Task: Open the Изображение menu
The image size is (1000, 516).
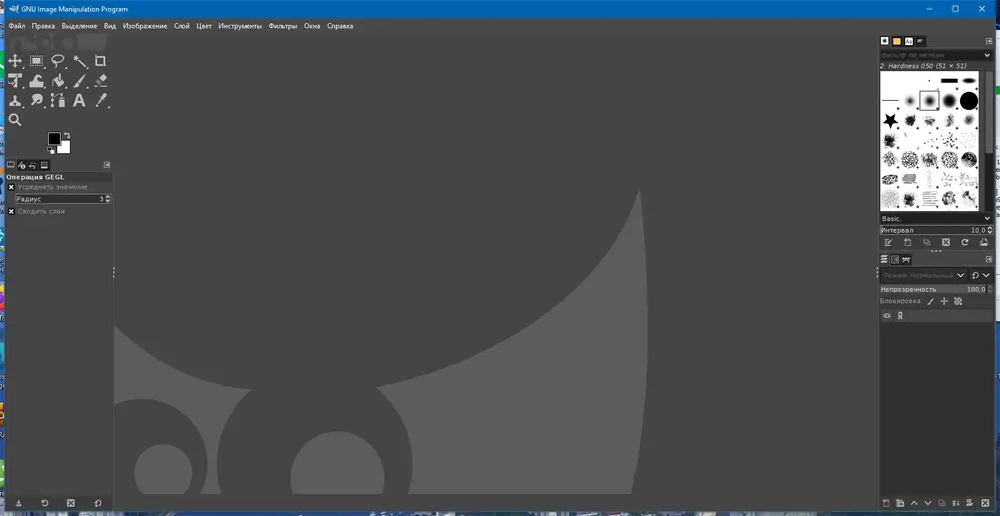Action: (x=145, y=26)
